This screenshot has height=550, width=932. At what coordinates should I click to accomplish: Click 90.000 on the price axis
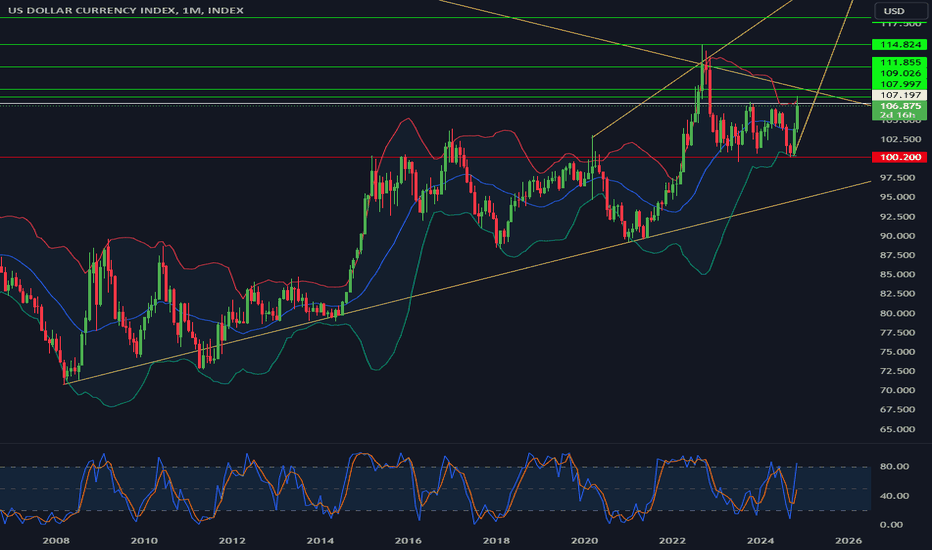pyautogui.click(x=900, y=235)
